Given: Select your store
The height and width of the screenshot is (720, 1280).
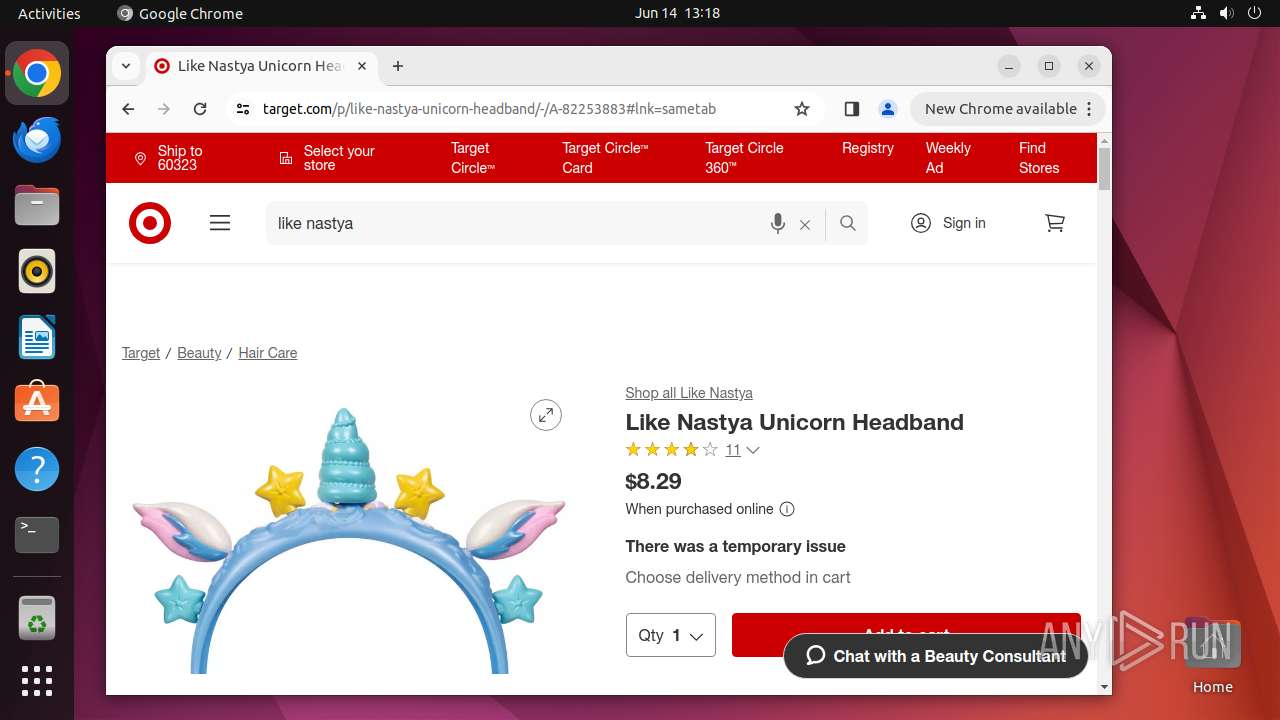Looking at the screenshot, I should [327, 158].
